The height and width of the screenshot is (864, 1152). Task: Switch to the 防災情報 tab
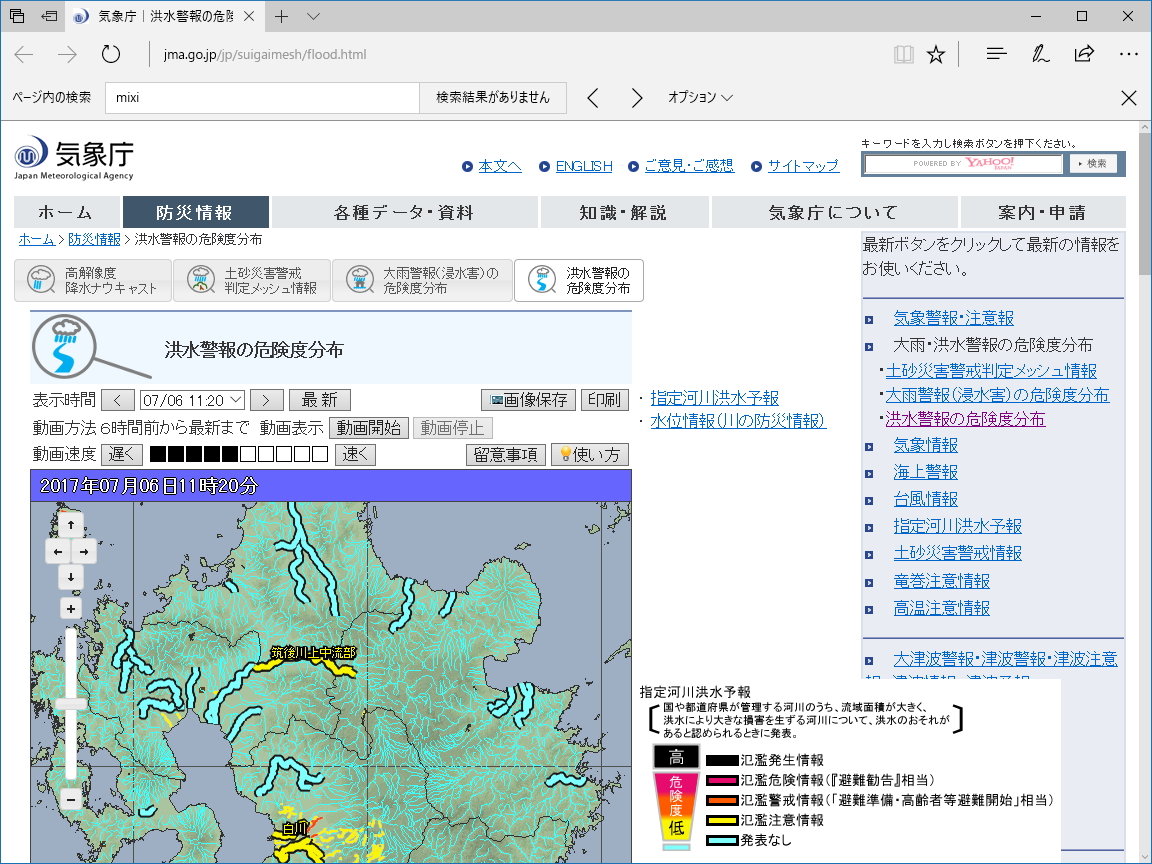[196, 212]
